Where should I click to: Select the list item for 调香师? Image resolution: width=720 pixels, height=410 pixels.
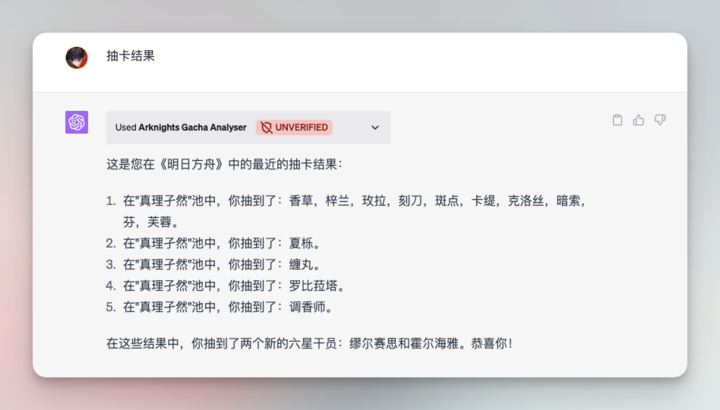pyautogui.click(x=228, y=307)
